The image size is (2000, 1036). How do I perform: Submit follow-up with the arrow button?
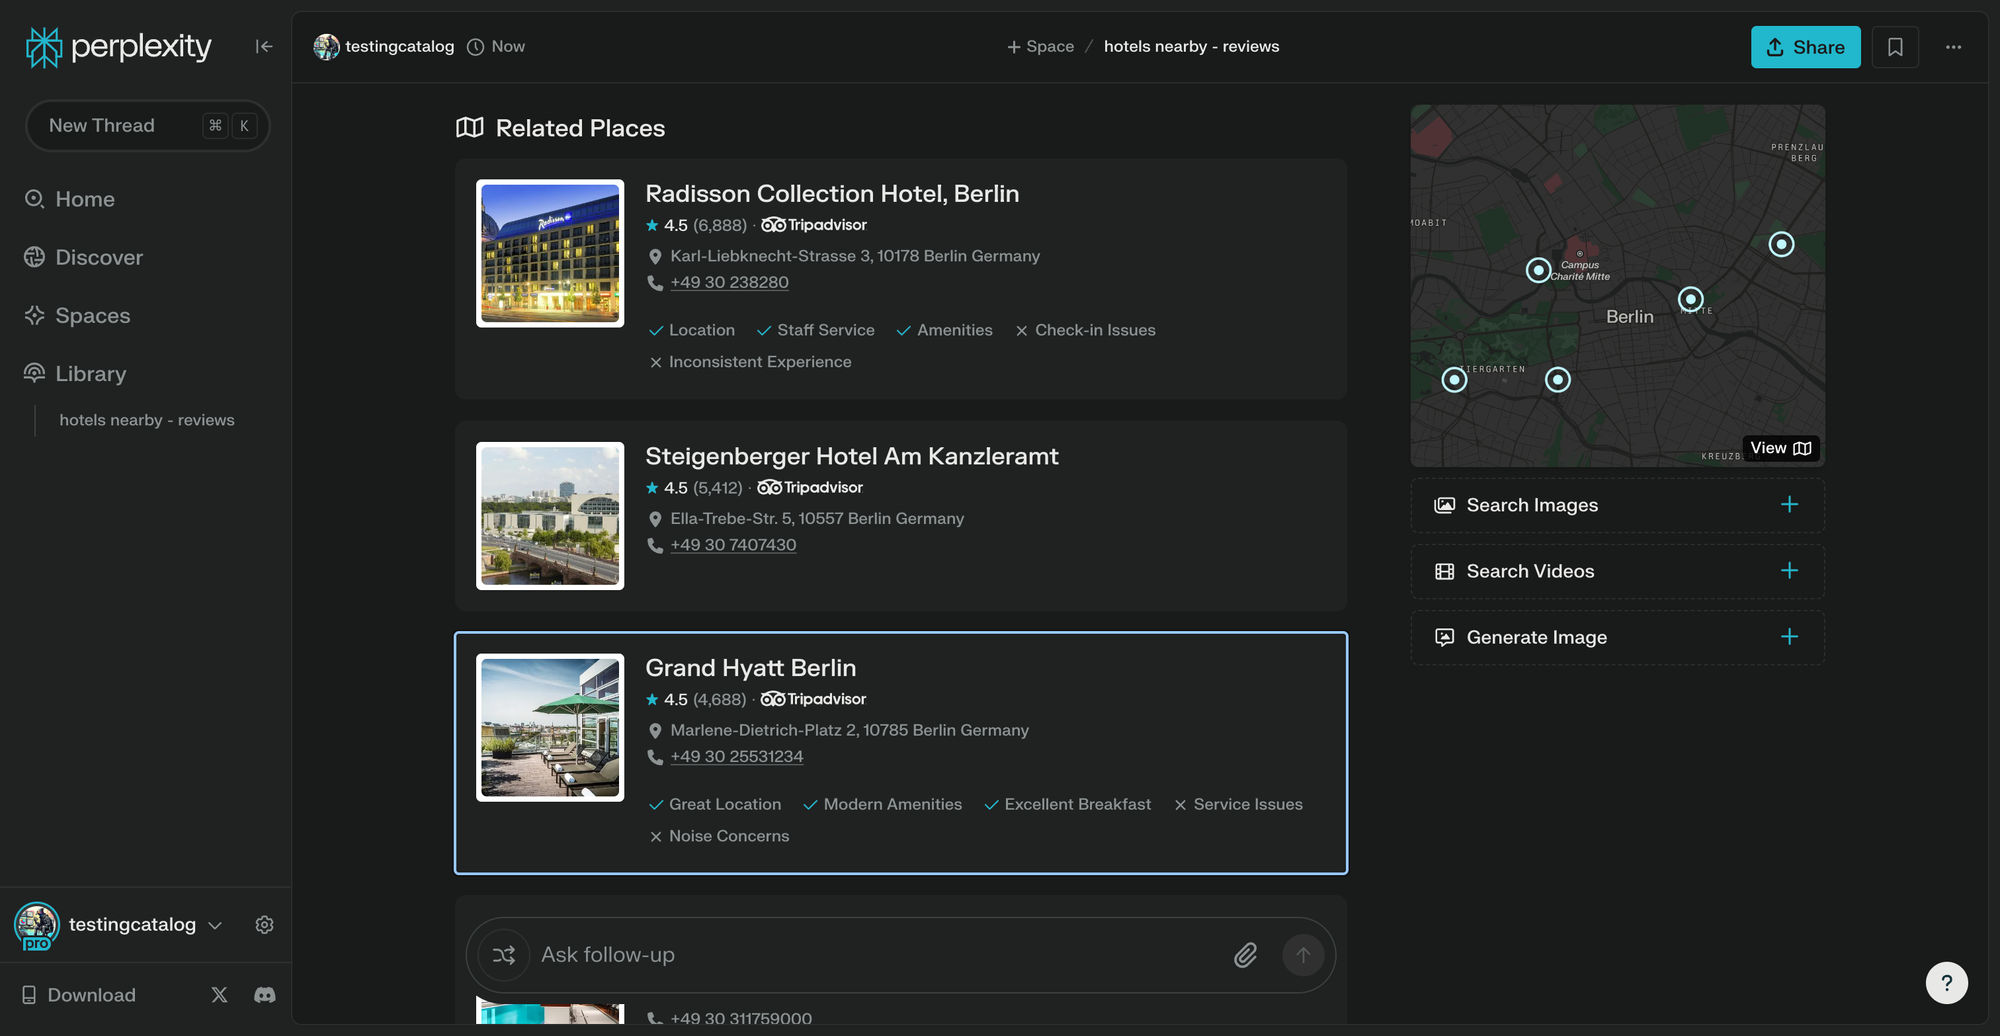pos(1303,955)
